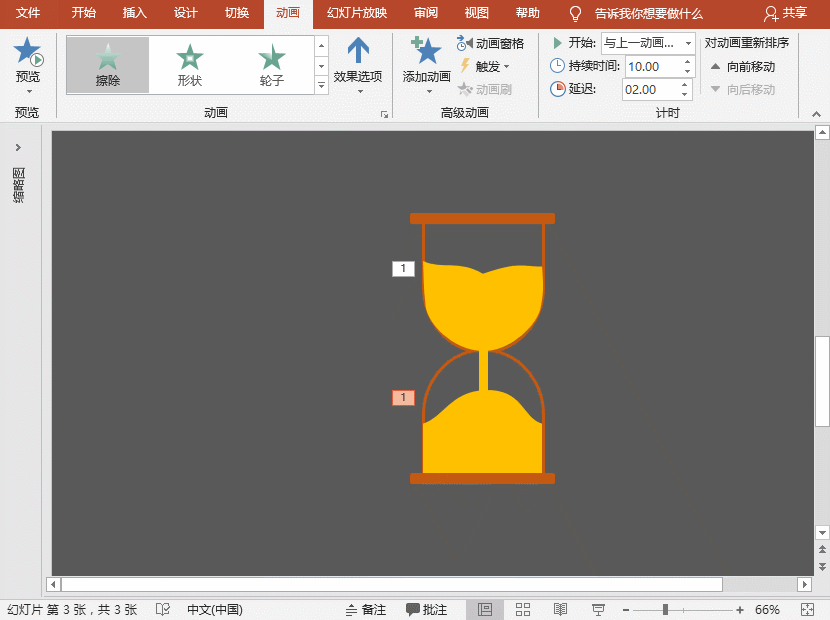Click Add Animation (添加动画) star icon
This screenshot has height=620, width=830.
click(x=426, y=51)
